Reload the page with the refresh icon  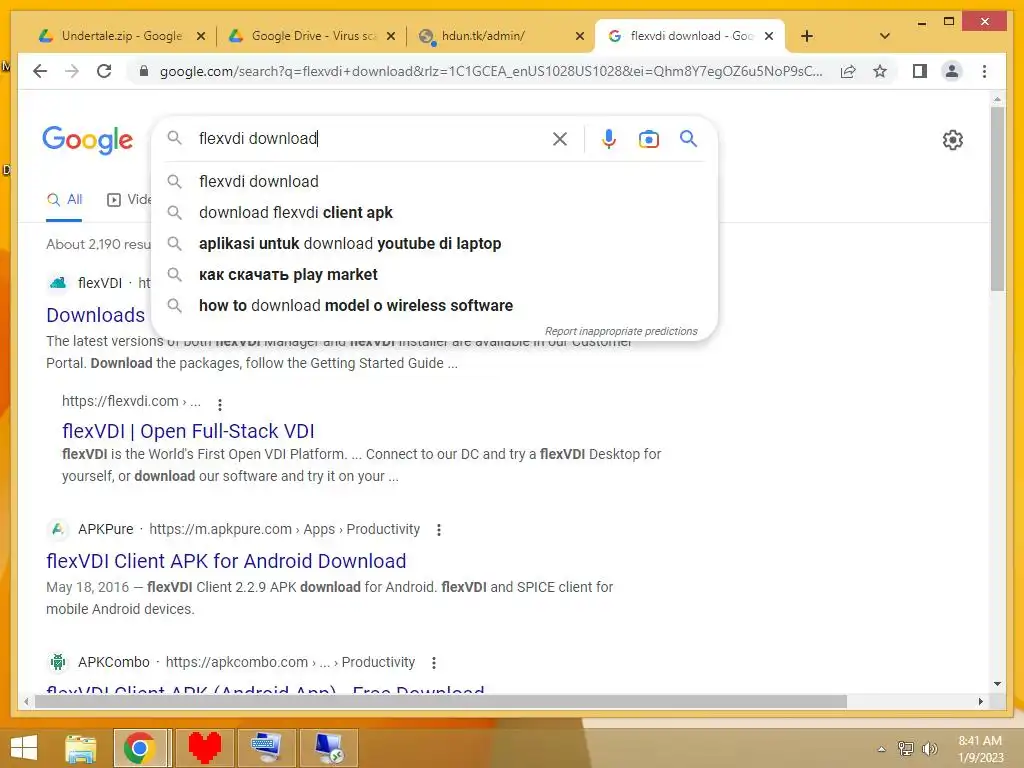(104, 71)
